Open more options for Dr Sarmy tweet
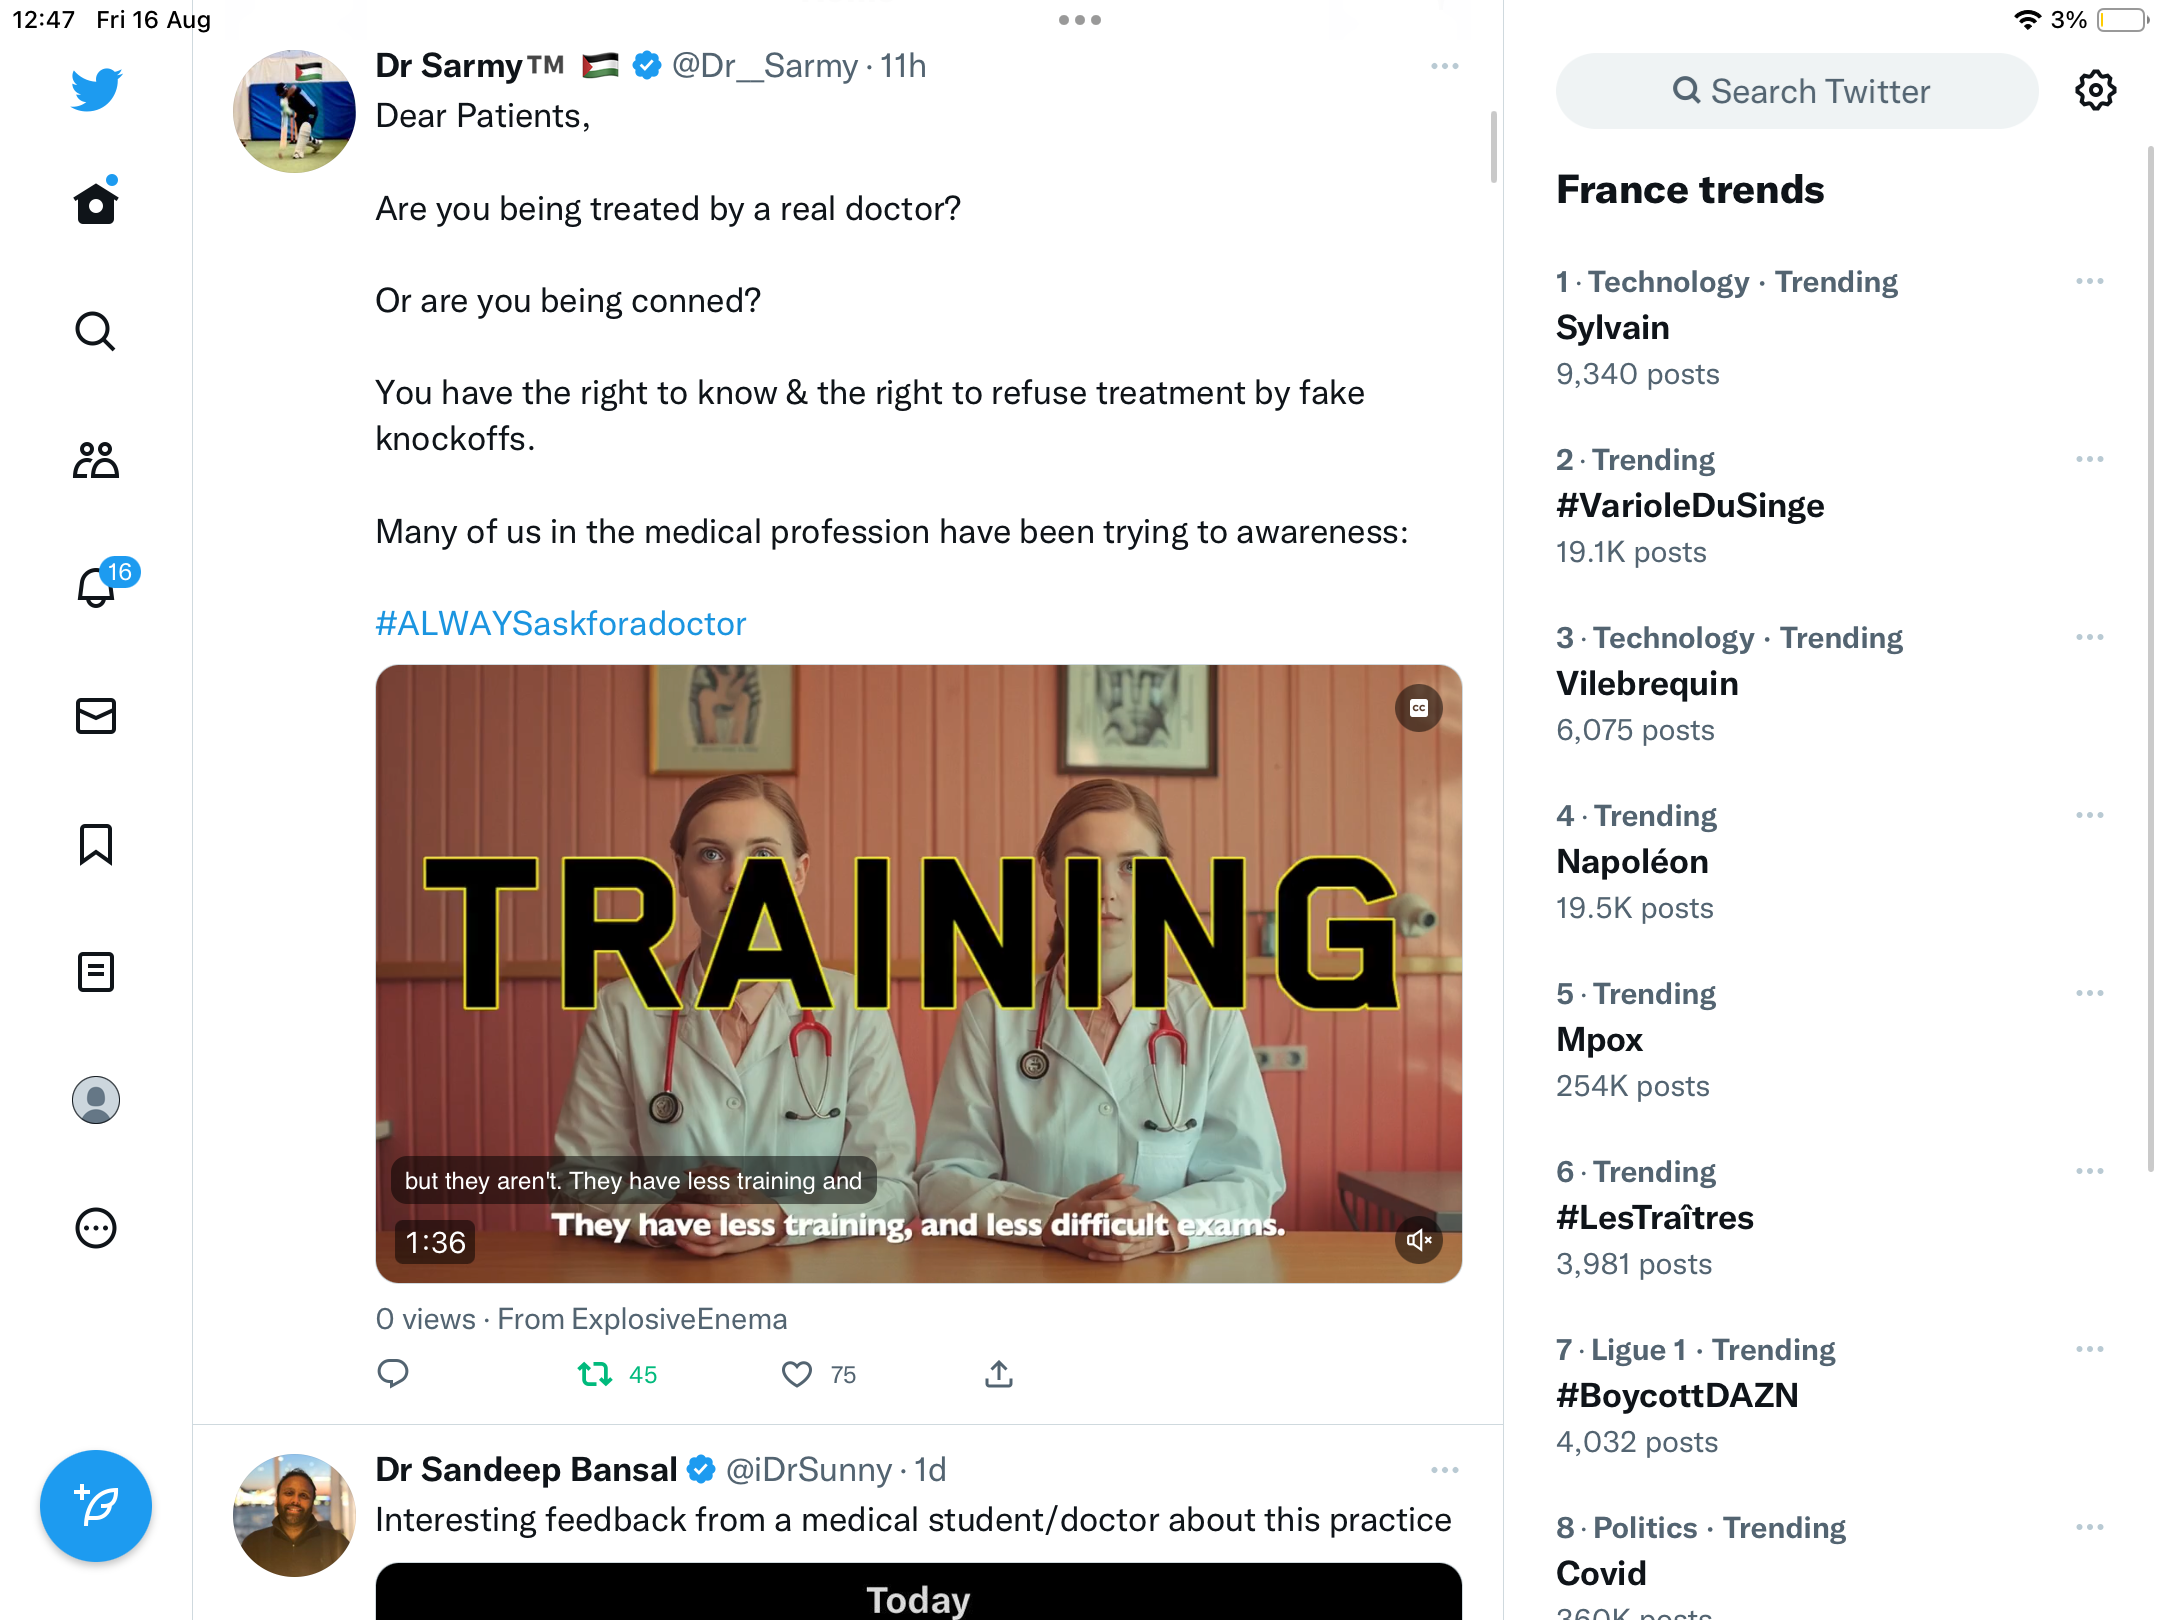The image size is (2160, 1620). tap(1444, 66)
